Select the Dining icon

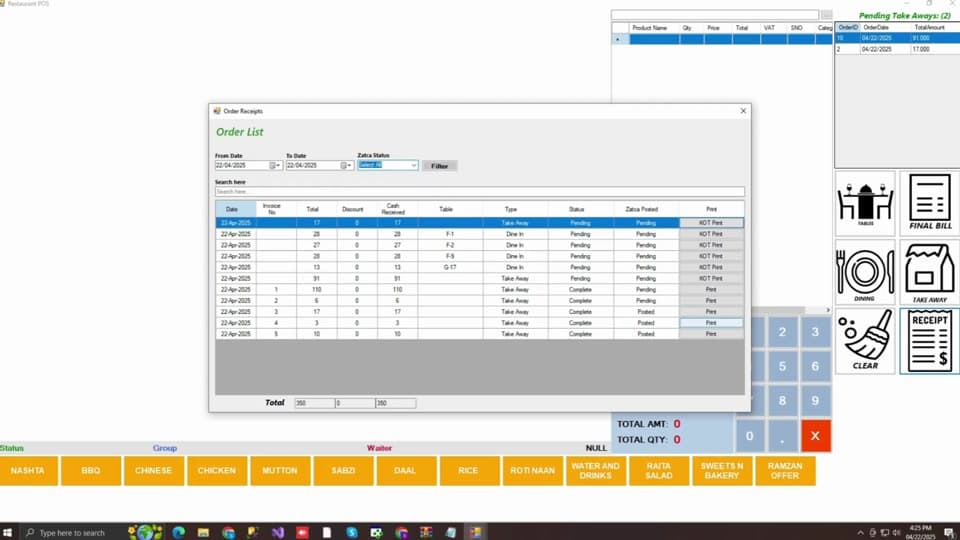point(864,272)
